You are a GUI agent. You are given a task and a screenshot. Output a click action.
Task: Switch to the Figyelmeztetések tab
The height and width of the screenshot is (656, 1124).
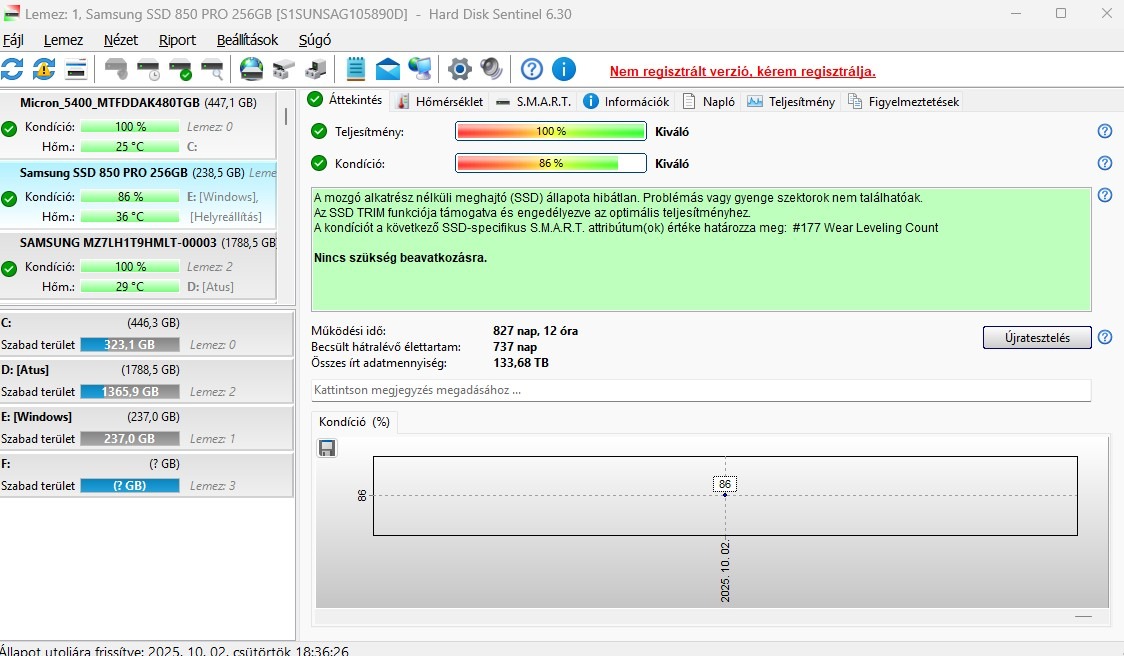903,102
